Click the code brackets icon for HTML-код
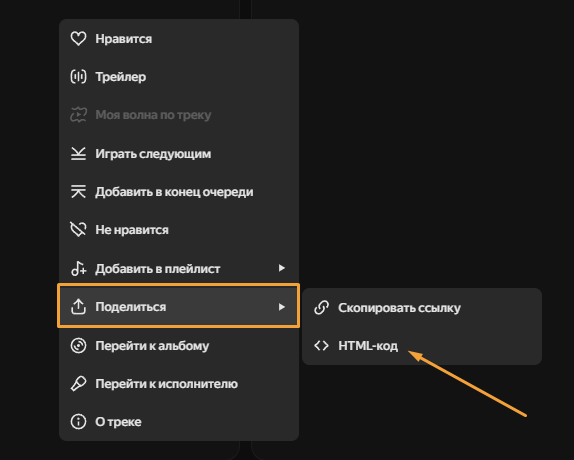 tap(321, 346)
